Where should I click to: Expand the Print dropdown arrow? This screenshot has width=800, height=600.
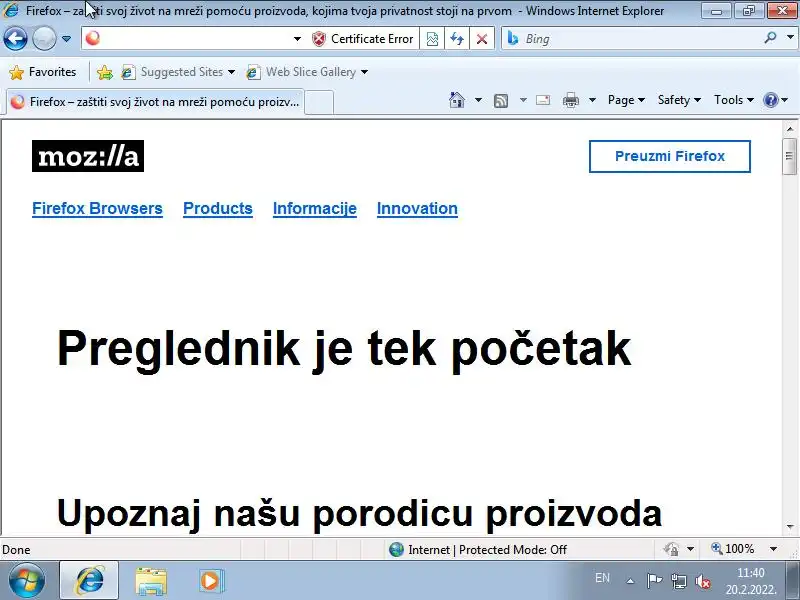pyautogui.click(x=592, y=100)
